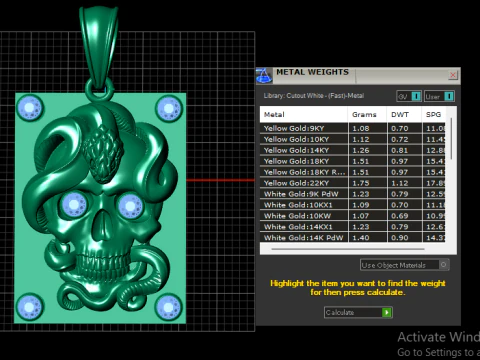The image size is (480, 360).
Task: Click the Calculate button
Action: click(x=358, y=312)
